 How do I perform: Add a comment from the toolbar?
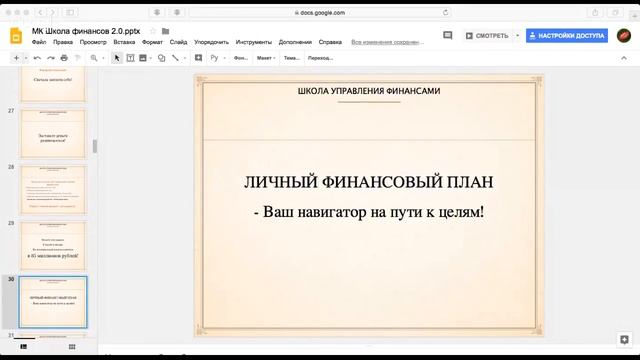[x=198, y=58]
